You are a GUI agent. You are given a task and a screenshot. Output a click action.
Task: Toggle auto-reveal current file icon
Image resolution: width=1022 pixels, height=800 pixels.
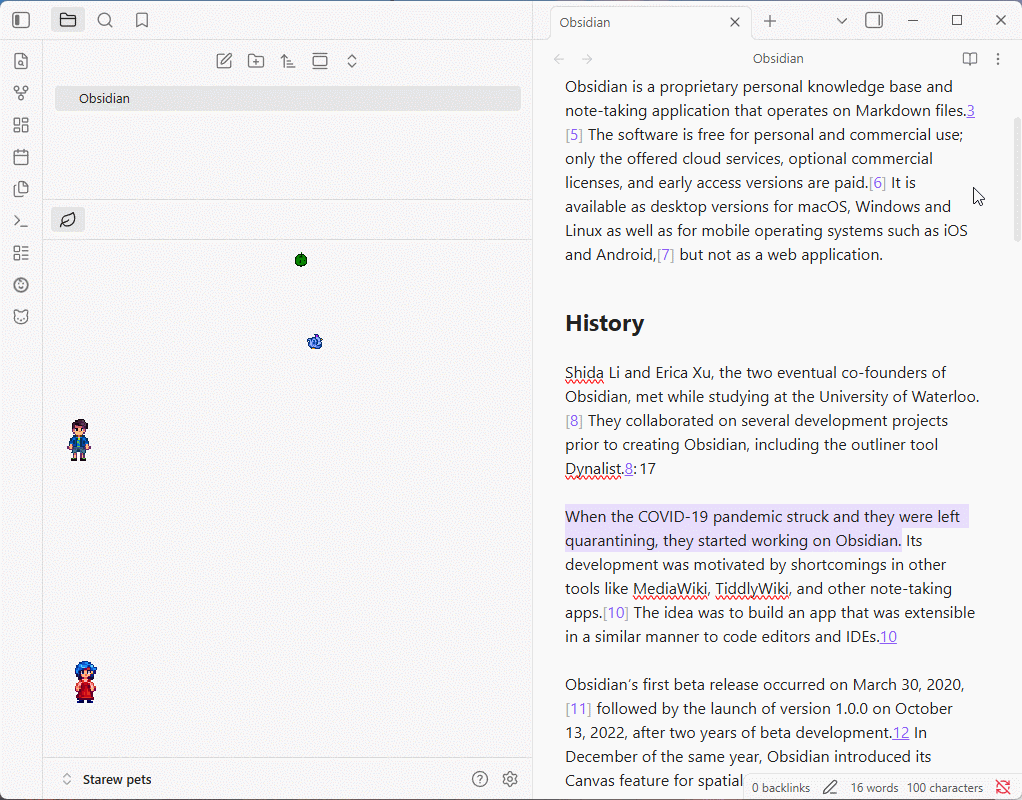(x=320, y=61)
